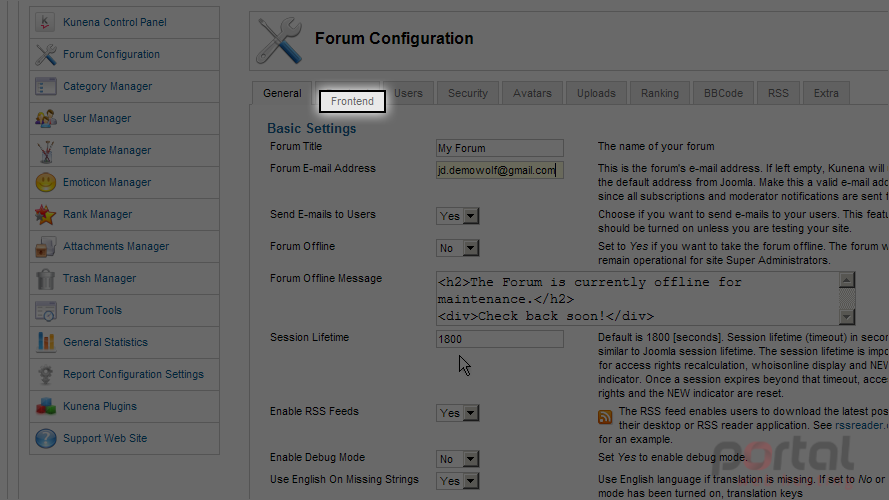
Task: Click the Report Configuration Settings icon
Action: [x=45, y=375]
